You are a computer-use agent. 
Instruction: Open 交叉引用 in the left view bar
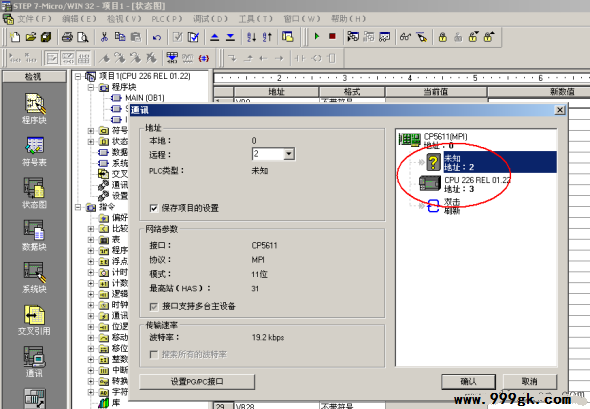(x=34, y=320)
